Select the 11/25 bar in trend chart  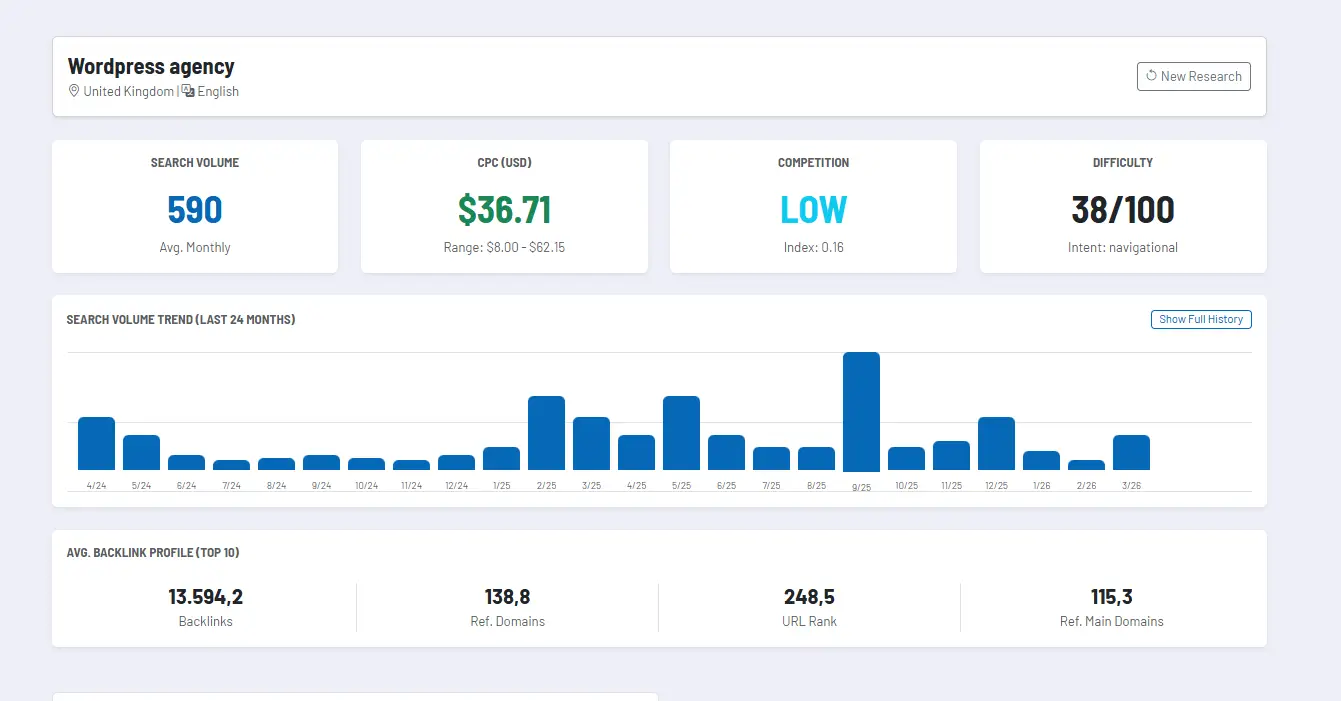(951, 455)
